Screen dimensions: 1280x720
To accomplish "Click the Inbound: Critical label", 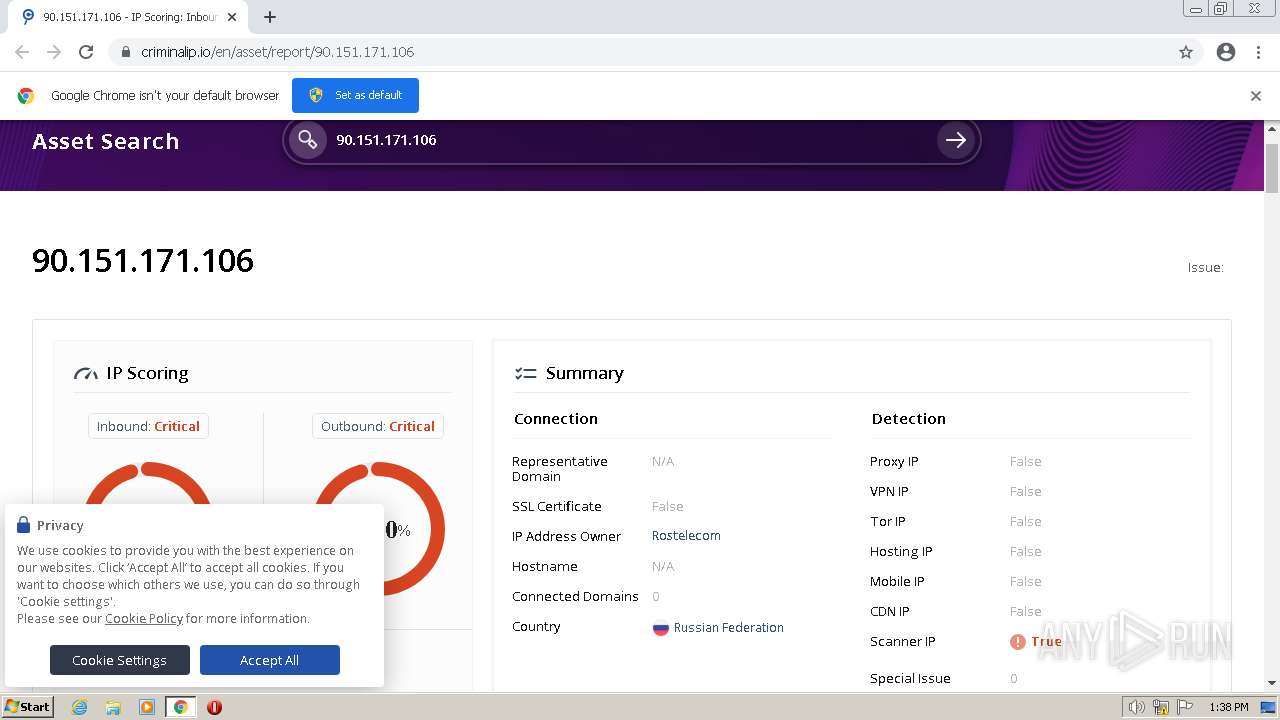I will click(x=148, y=426).
